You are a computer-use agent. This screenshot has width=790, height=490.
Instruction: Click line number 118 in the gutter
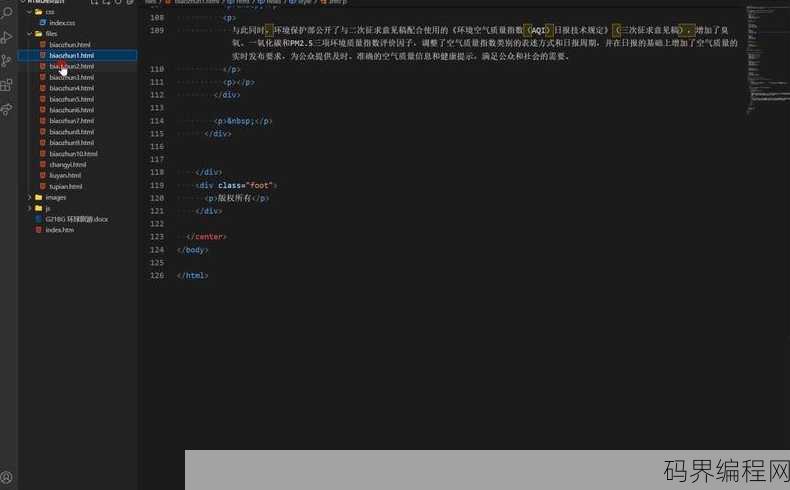[x=157, y=172]
